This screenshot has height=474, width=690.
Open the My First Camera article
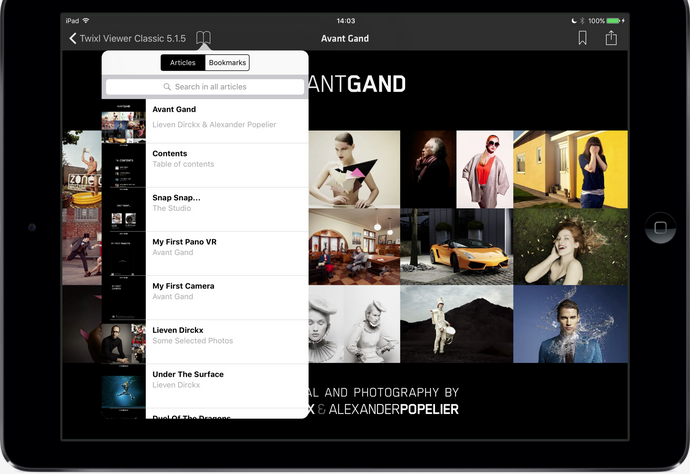pos(205,298)
